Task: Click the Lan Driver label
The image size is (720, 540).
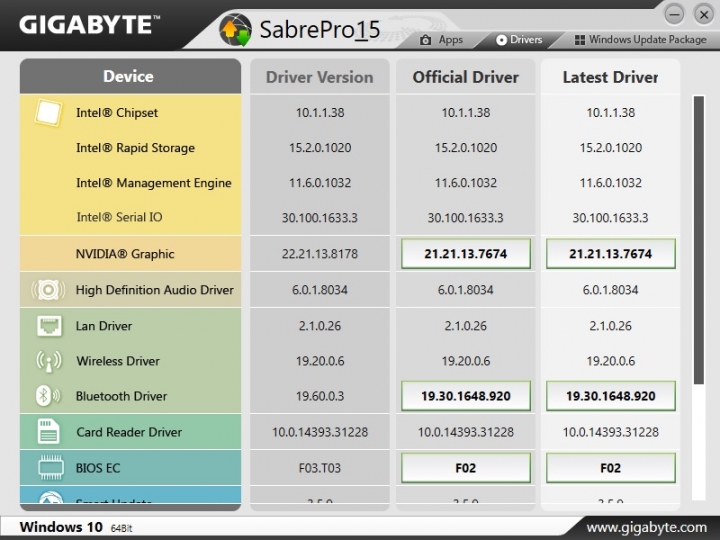Action: tap(104, 326)
